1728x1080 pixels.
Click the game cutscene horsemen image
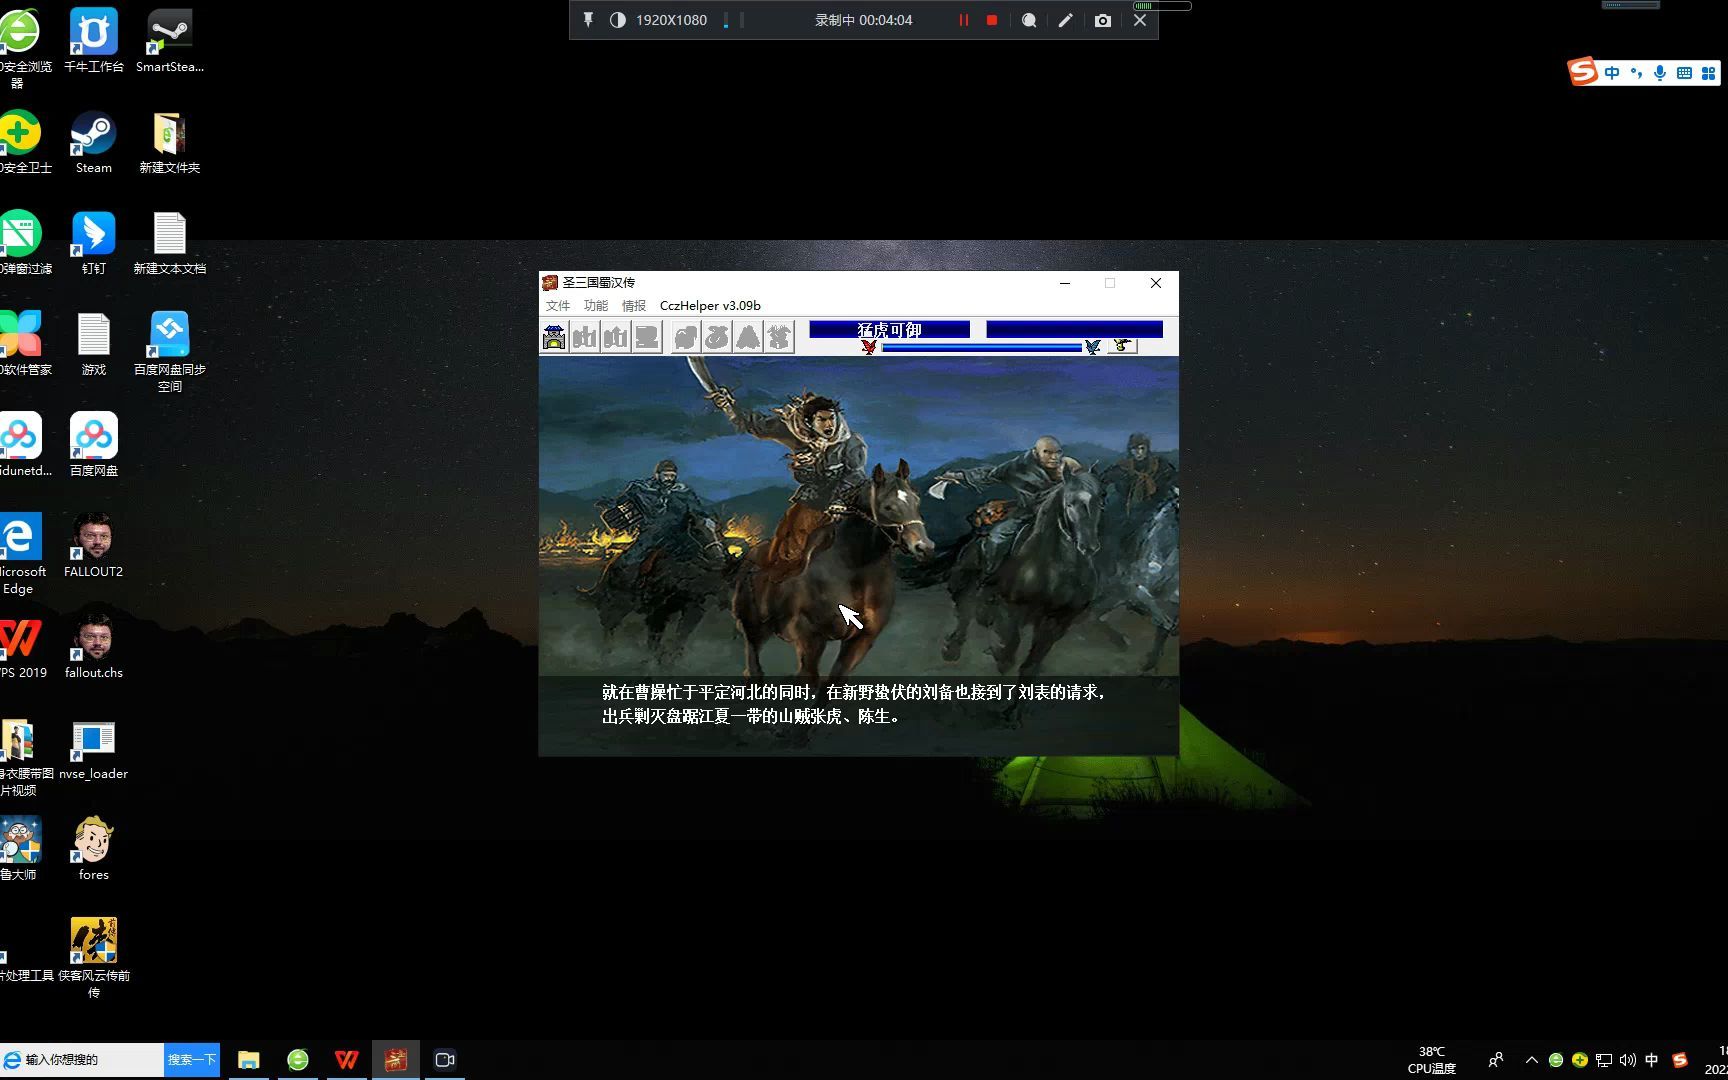[x=859, y=516]
